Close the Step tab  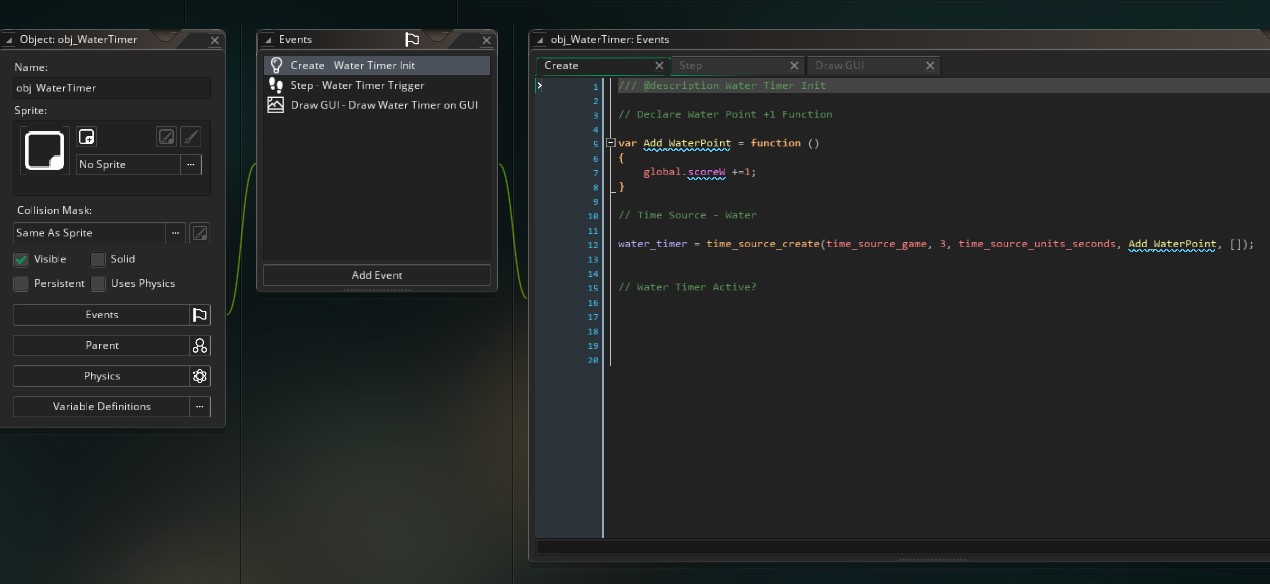click(795, 66)
